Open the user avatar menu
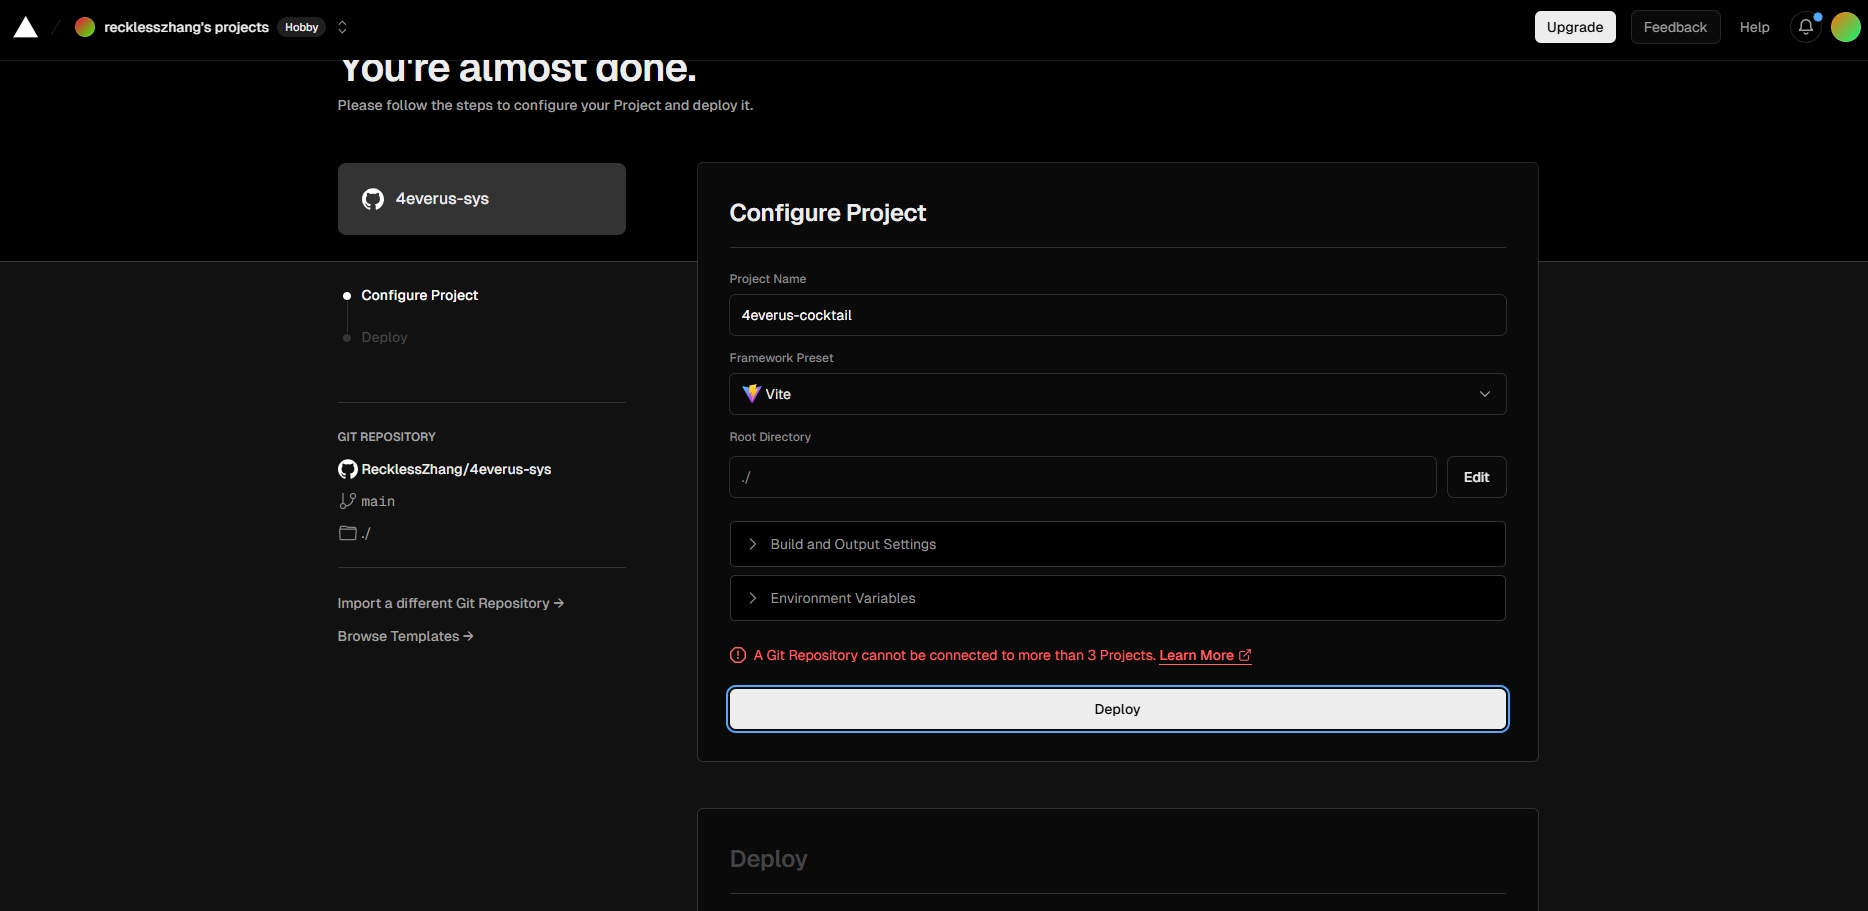 click(x=1845, y=27)
